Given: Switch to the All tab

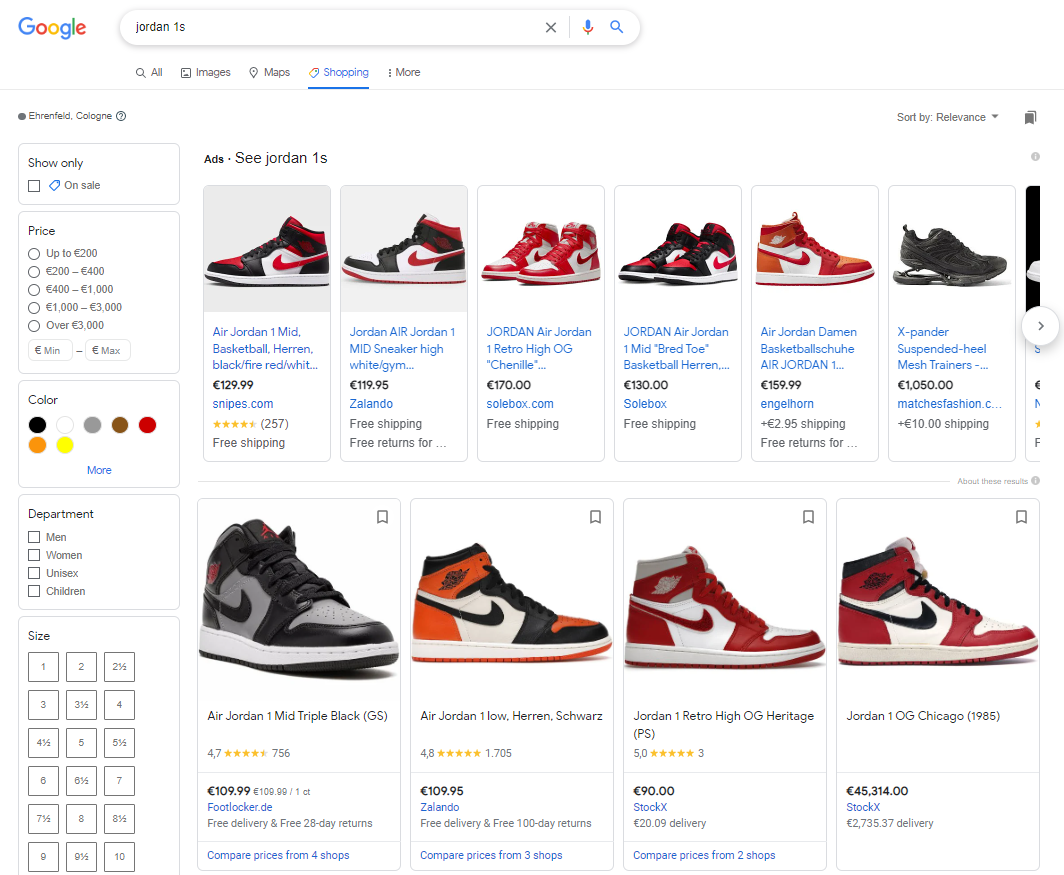Looking at the screenshot, I should click(x=149, y=73).
